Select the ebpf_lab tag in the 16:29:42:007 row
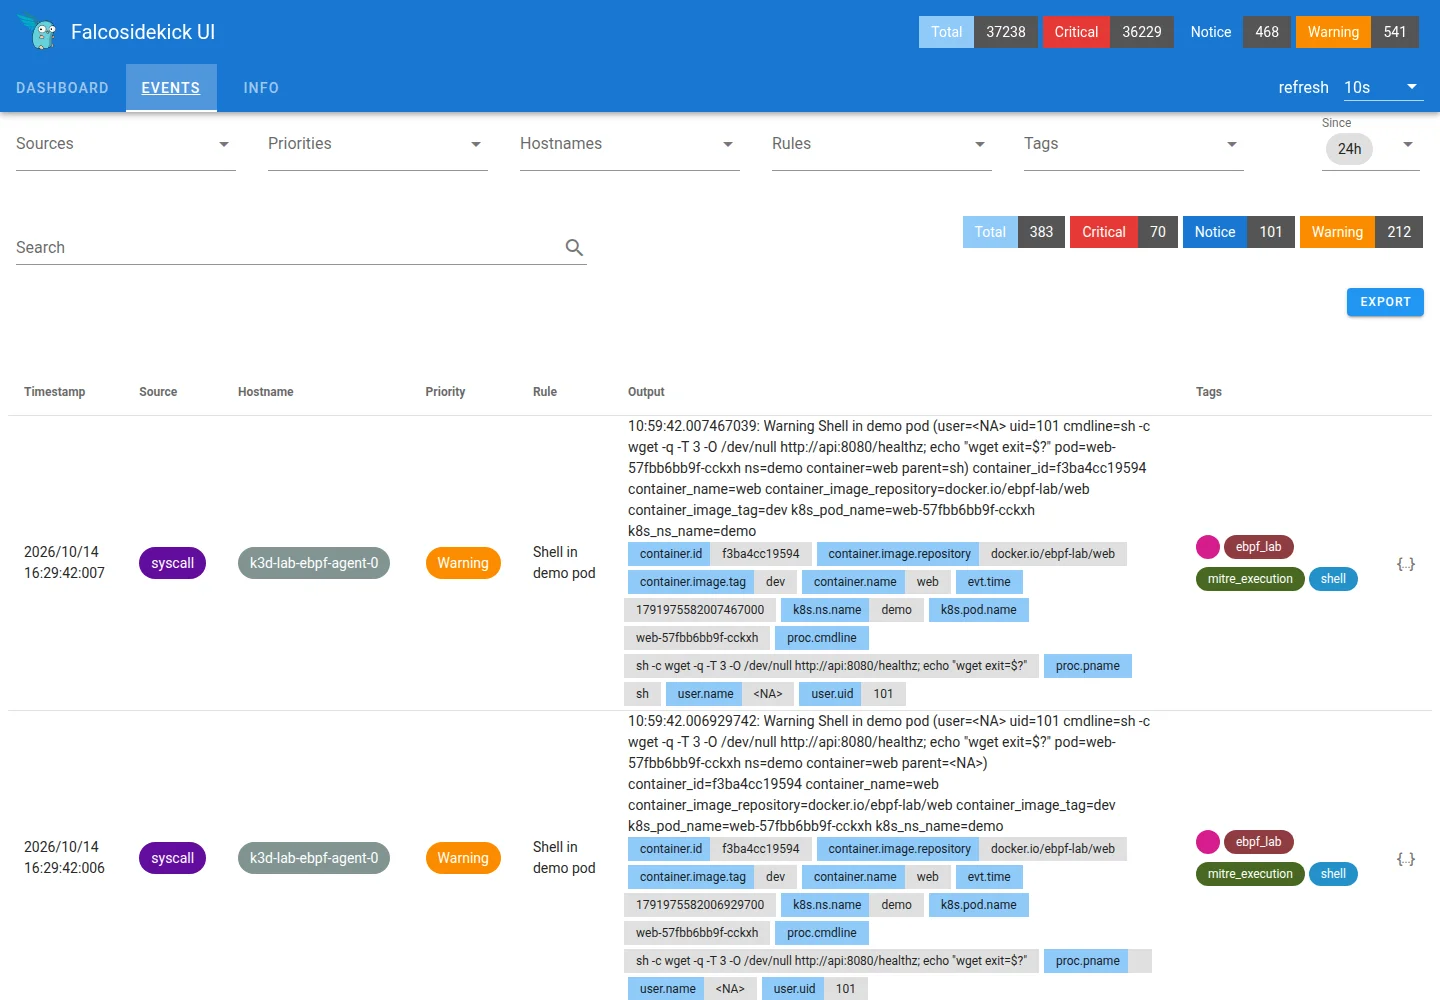 1259,547
